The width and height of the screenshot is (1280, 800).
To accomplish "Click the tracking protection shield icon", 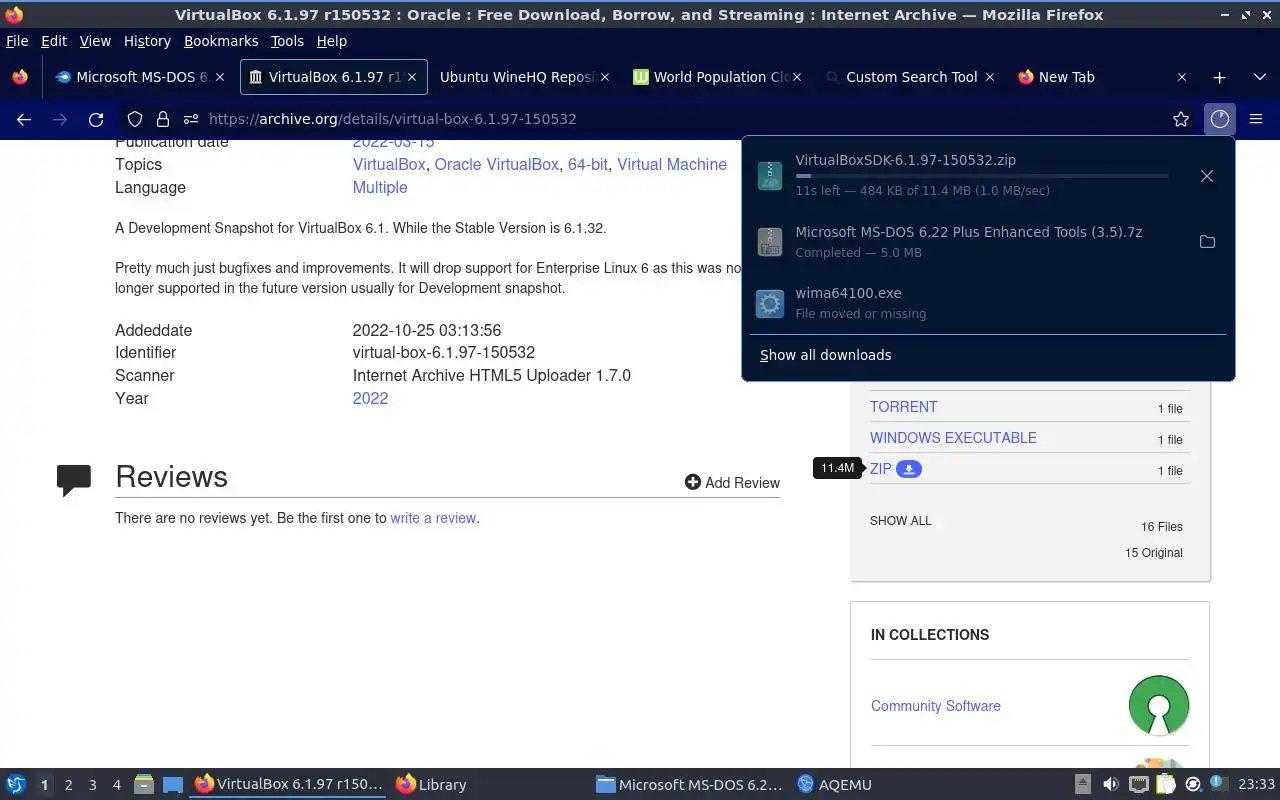I will point(135,119).
